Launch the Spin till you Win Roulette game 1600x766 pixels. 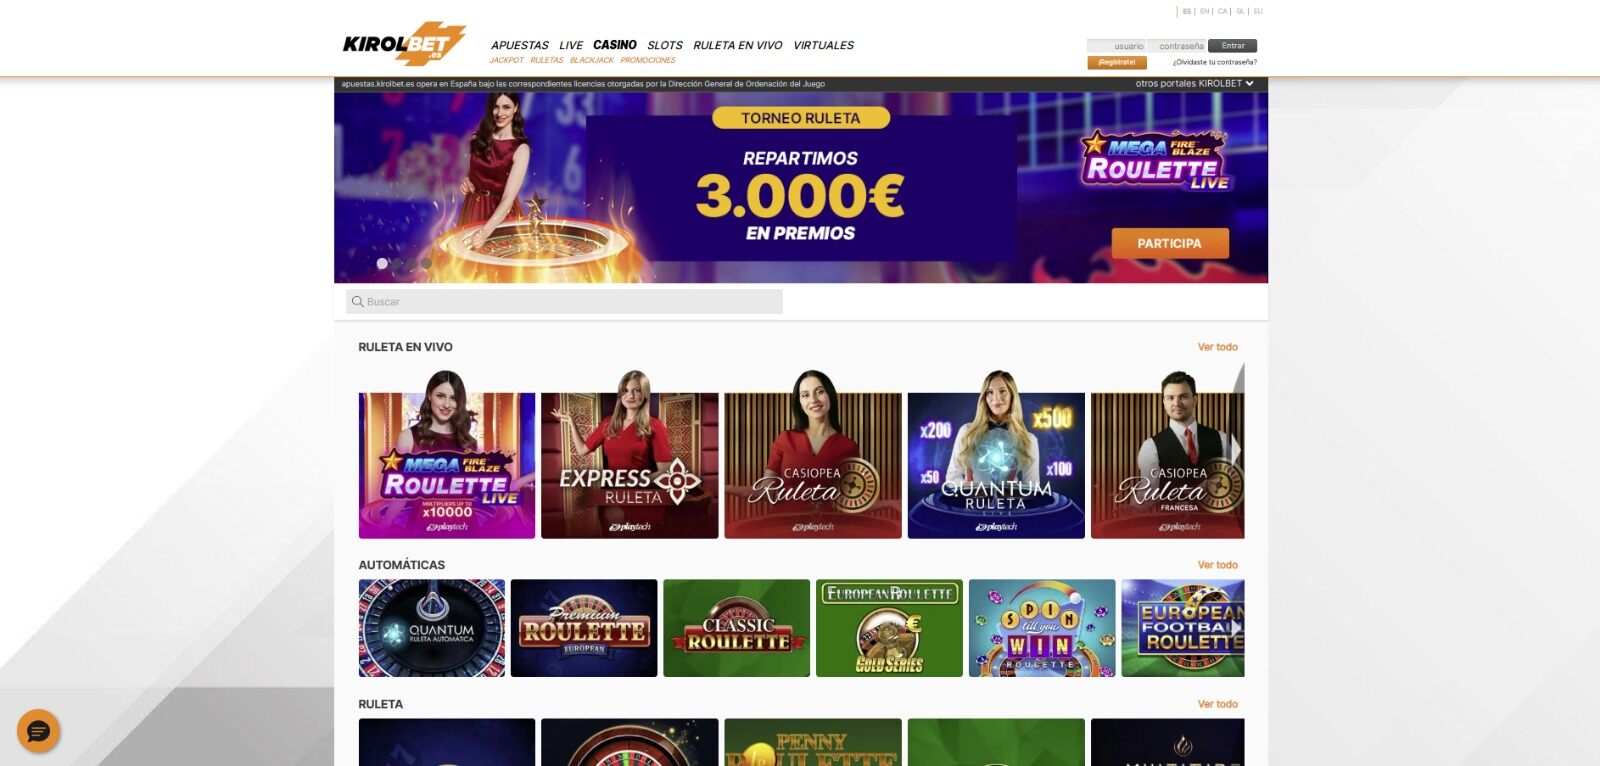[x=1042, y=628]
